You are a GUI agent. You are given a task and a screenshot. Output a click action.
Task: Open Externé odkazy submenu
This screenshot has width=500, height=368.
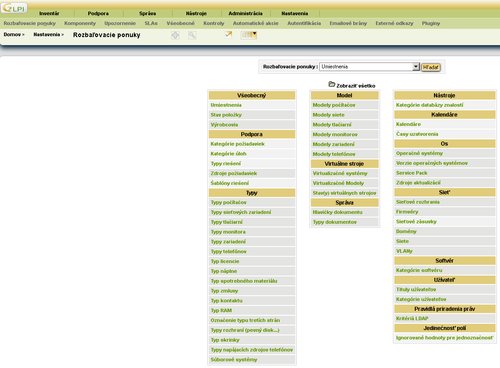tap(394, 23)
